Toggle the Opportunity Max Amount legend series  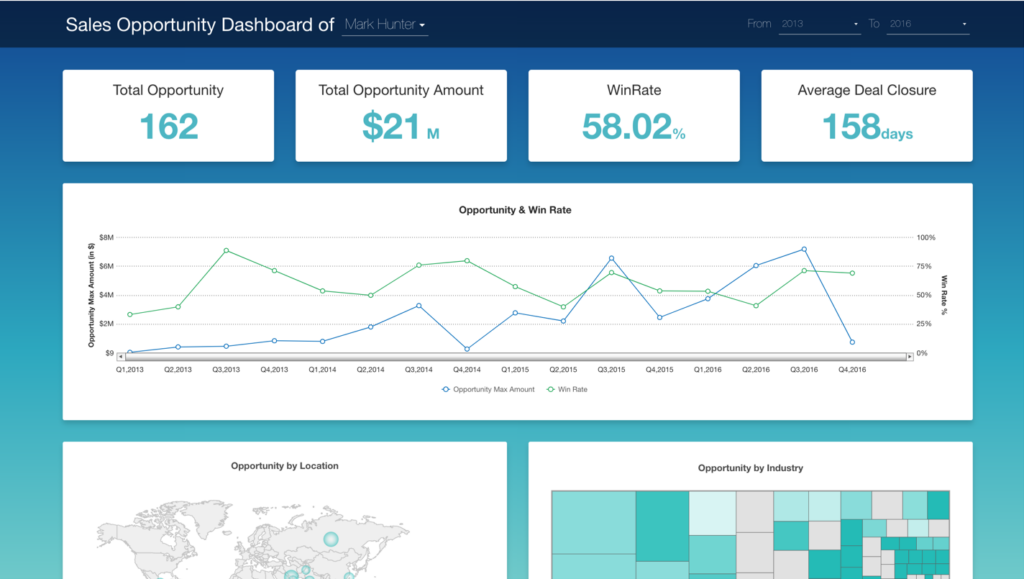click(488, 389)
